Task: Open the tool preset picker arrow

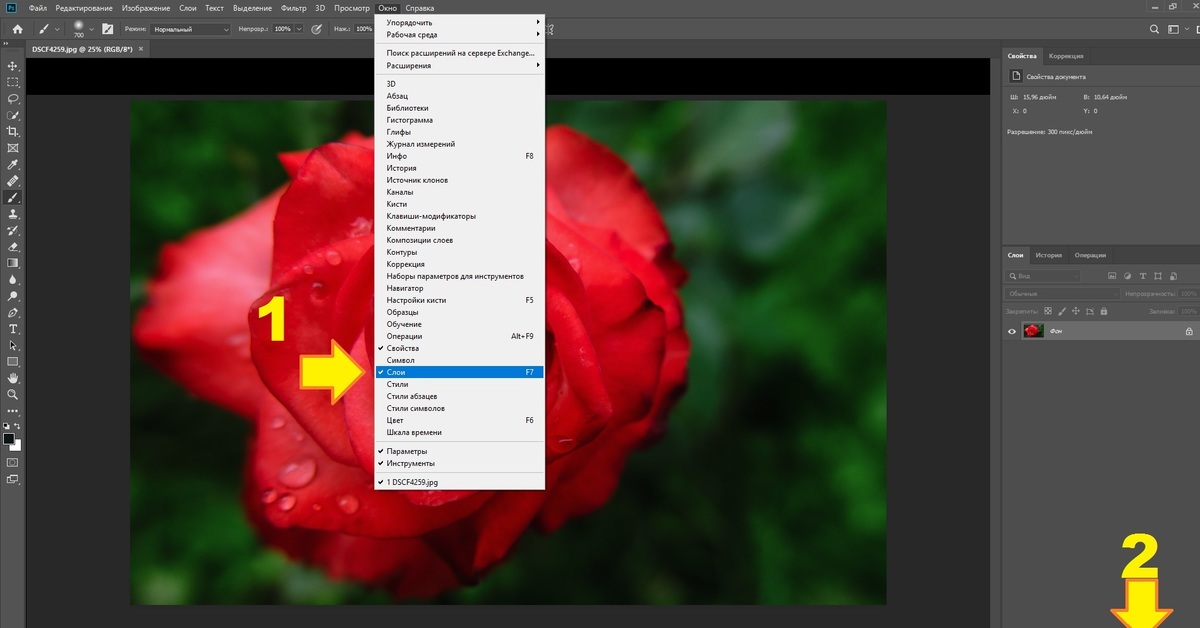Action: [59, 29]
